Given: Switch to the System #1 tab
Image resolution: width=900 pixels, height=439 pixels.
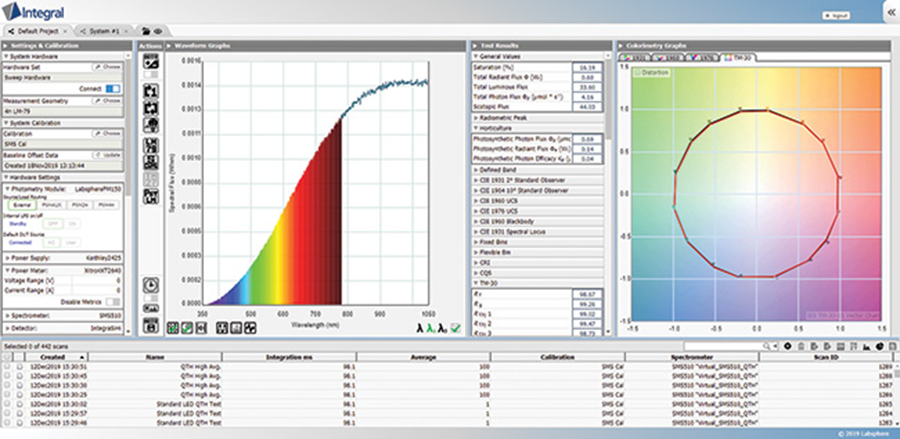Looking at the screenshot, I should pos(104,30).
